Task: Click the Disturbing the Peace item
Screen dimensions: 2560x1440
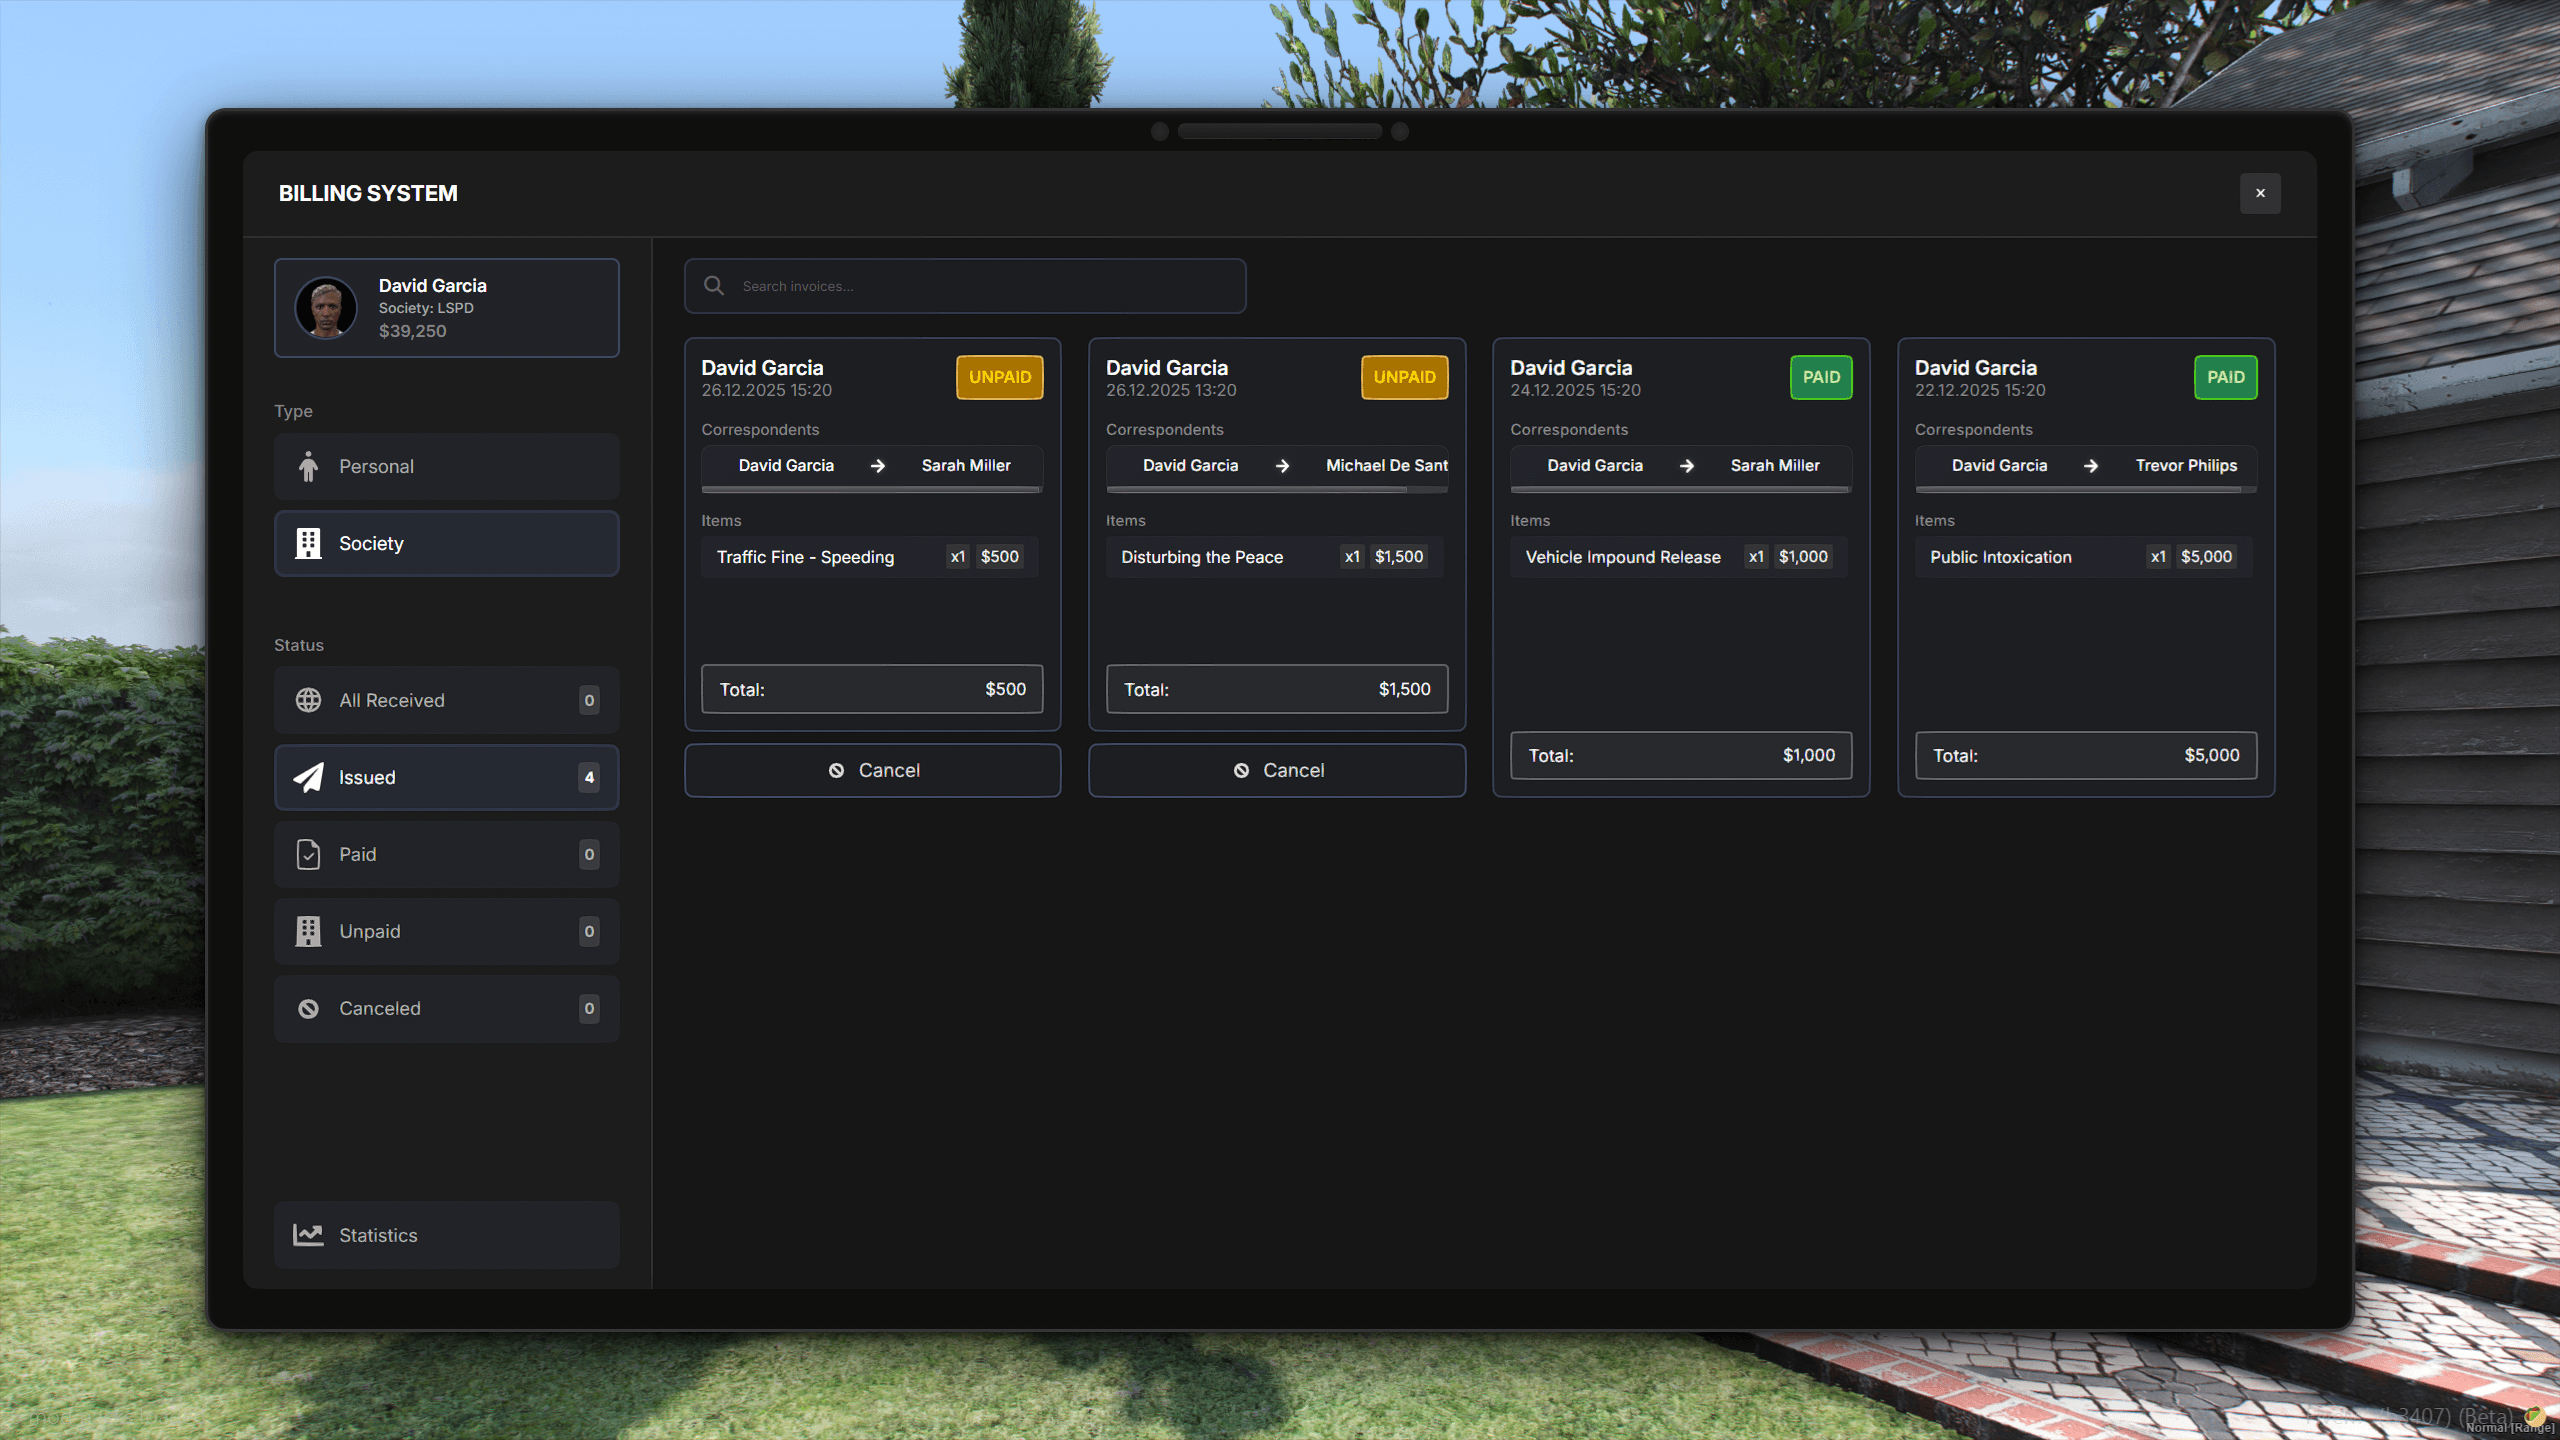Action: 1275,557
